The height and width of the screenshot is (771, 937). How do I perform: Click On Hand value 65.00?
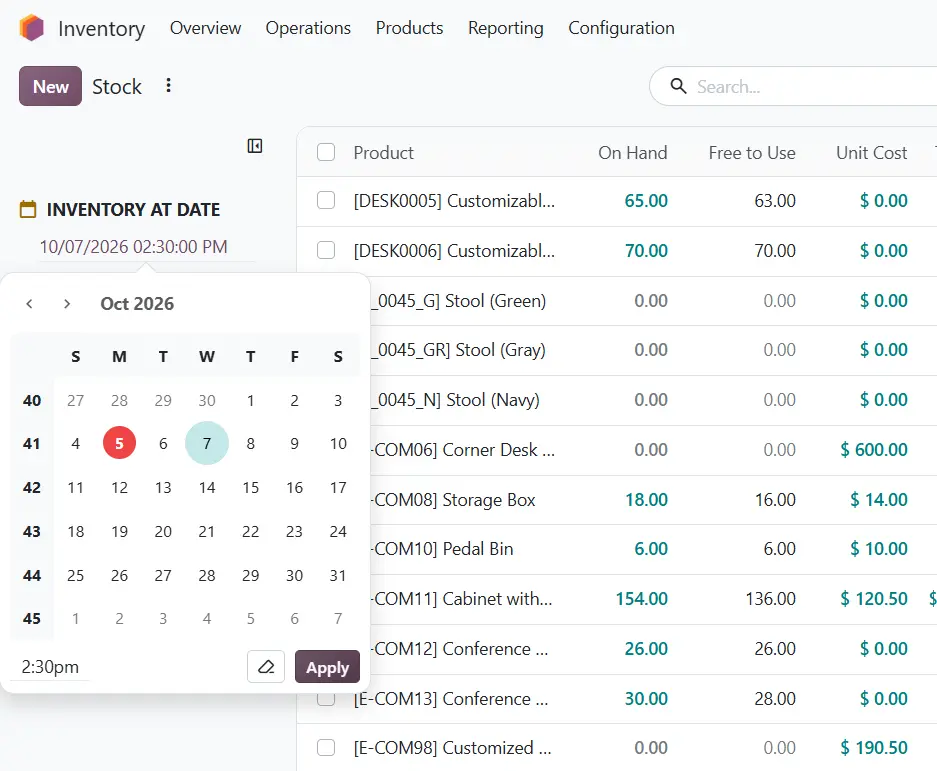(x=646, y=201)
